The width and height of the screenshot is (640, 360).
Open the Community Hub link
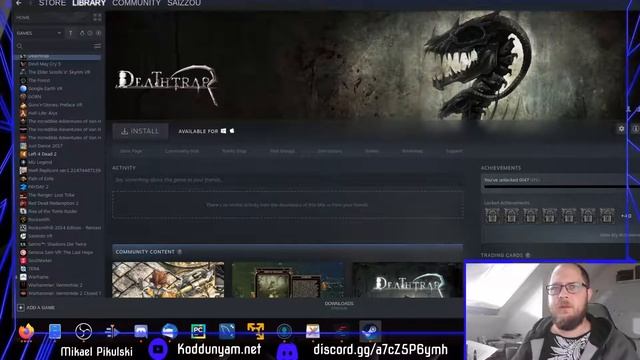[x=182, y=151]
